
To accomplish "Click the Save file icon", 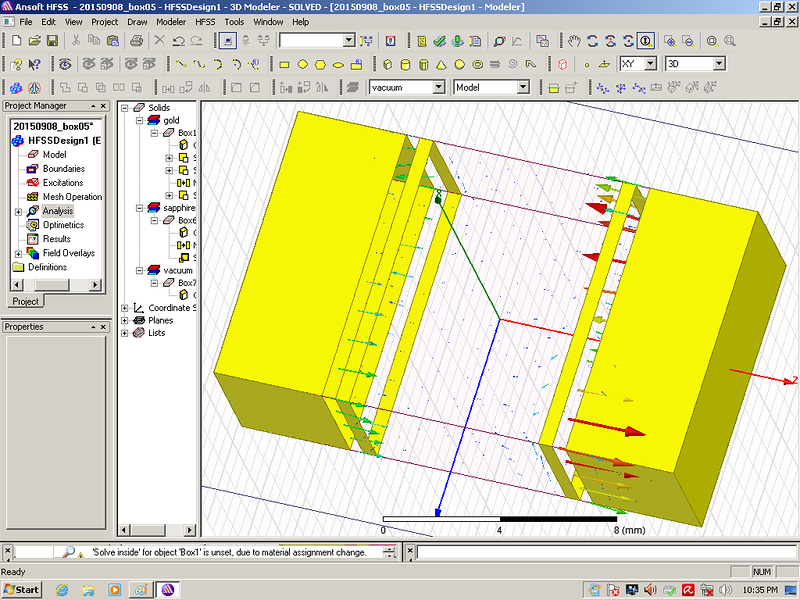I will [x=51, y=41].
